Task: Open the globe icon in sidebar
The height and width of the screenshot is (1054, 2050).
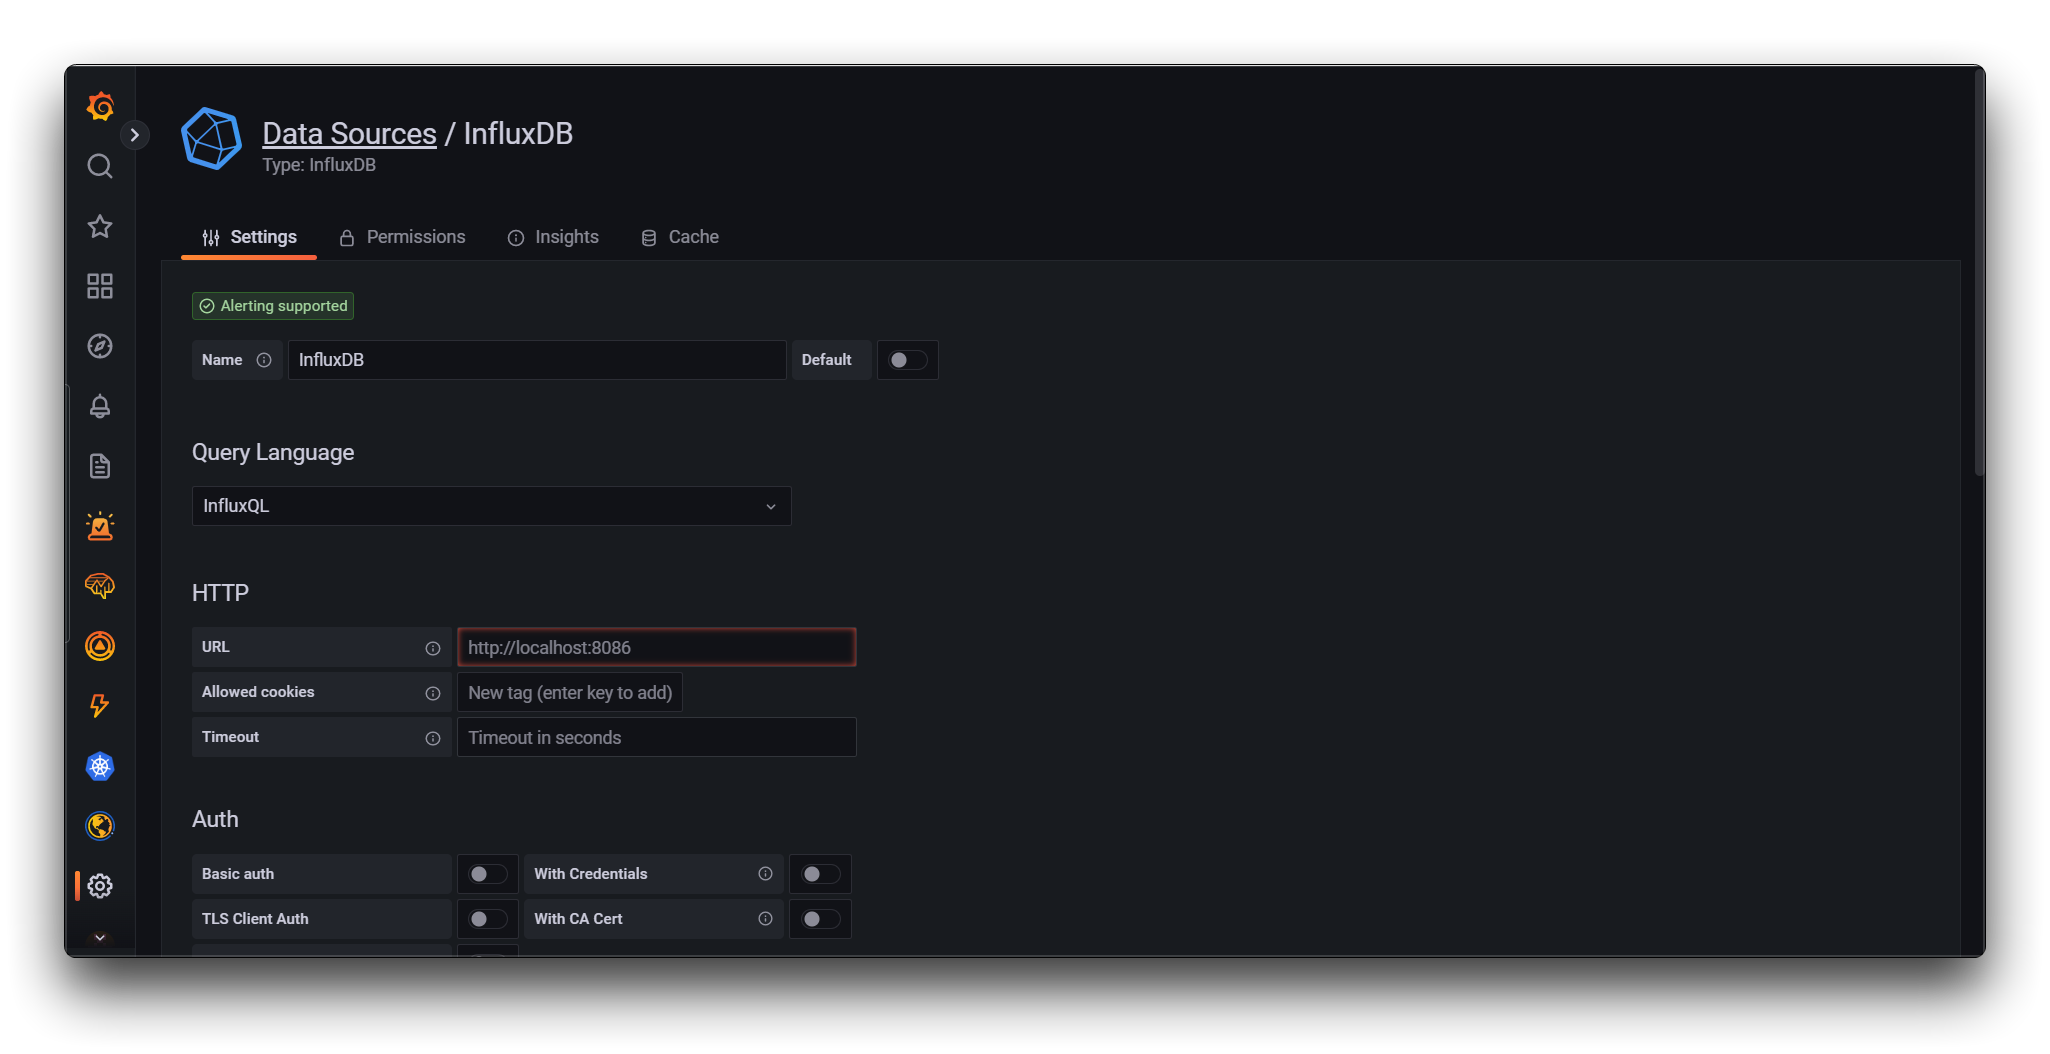Action: point(100,826)
